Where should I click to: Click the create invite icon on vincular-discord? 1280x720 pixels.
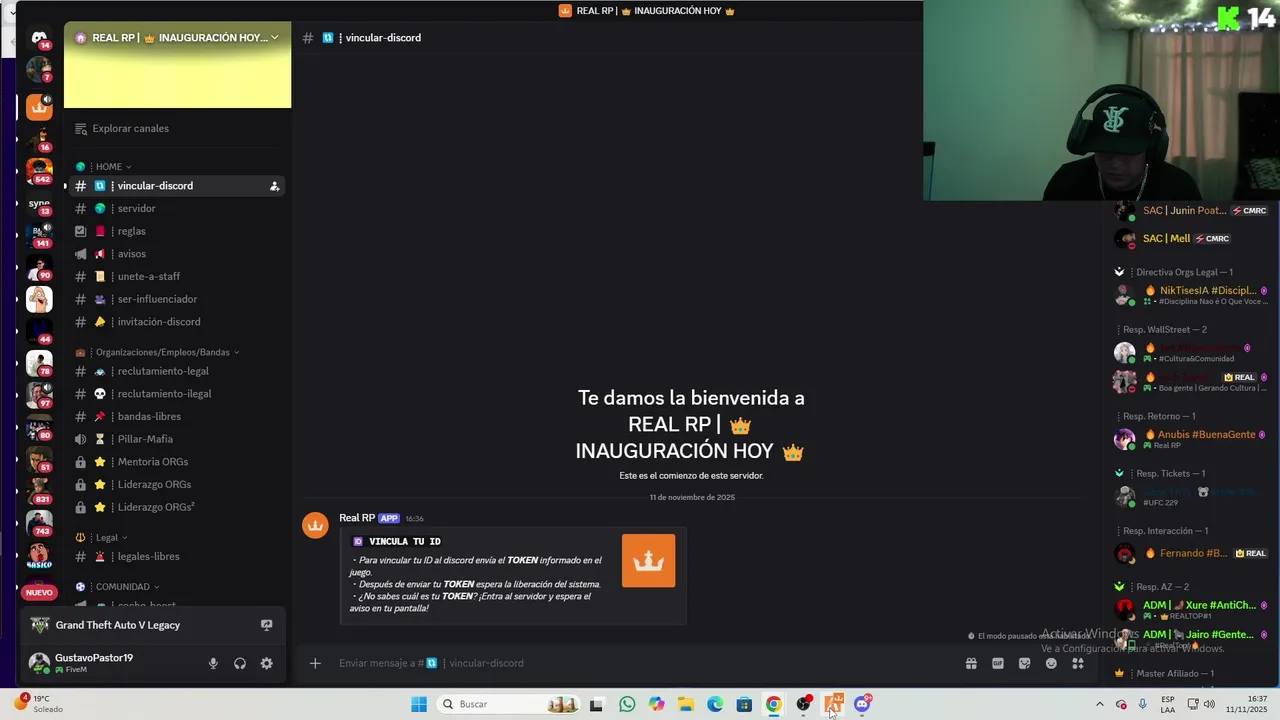click(x=274, y=186)
